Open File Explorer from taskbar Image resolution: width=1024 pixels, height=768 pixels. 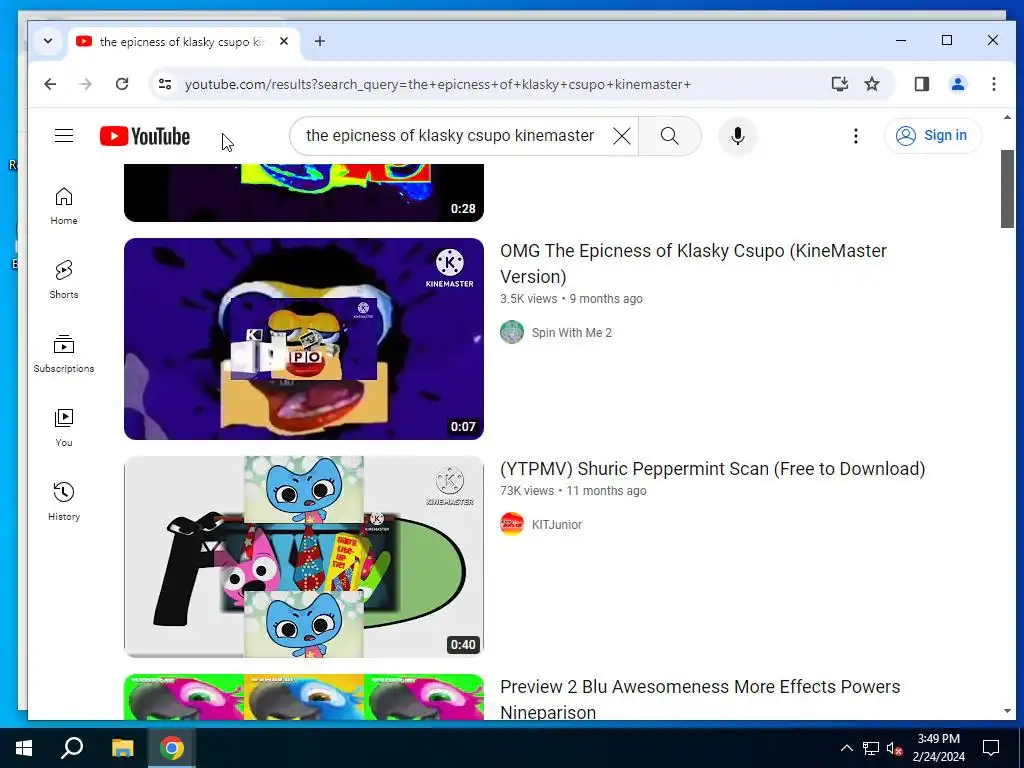pyautogui.click(x=122, y=748)
